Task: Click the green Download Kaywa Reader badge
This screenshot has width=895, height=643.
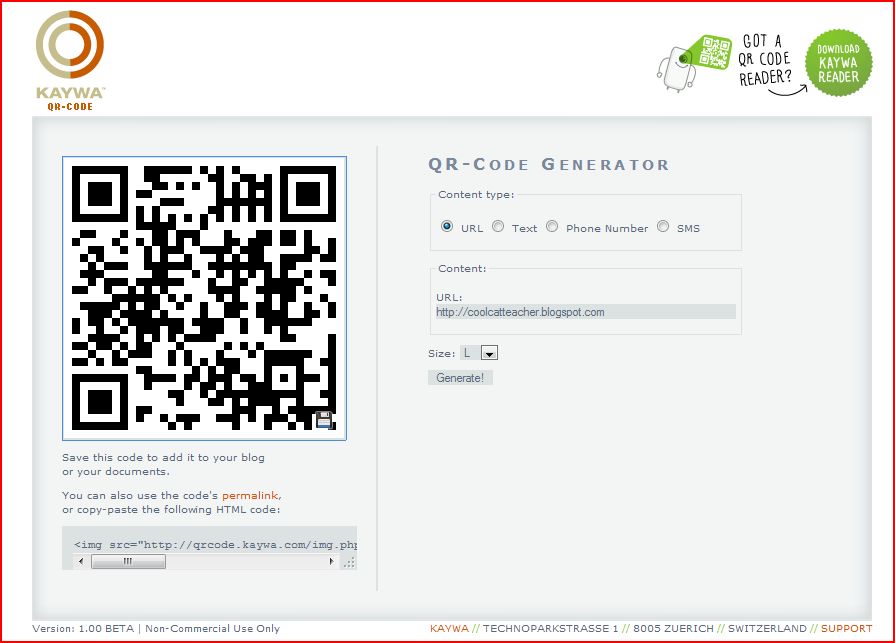Action: (838, 63)
